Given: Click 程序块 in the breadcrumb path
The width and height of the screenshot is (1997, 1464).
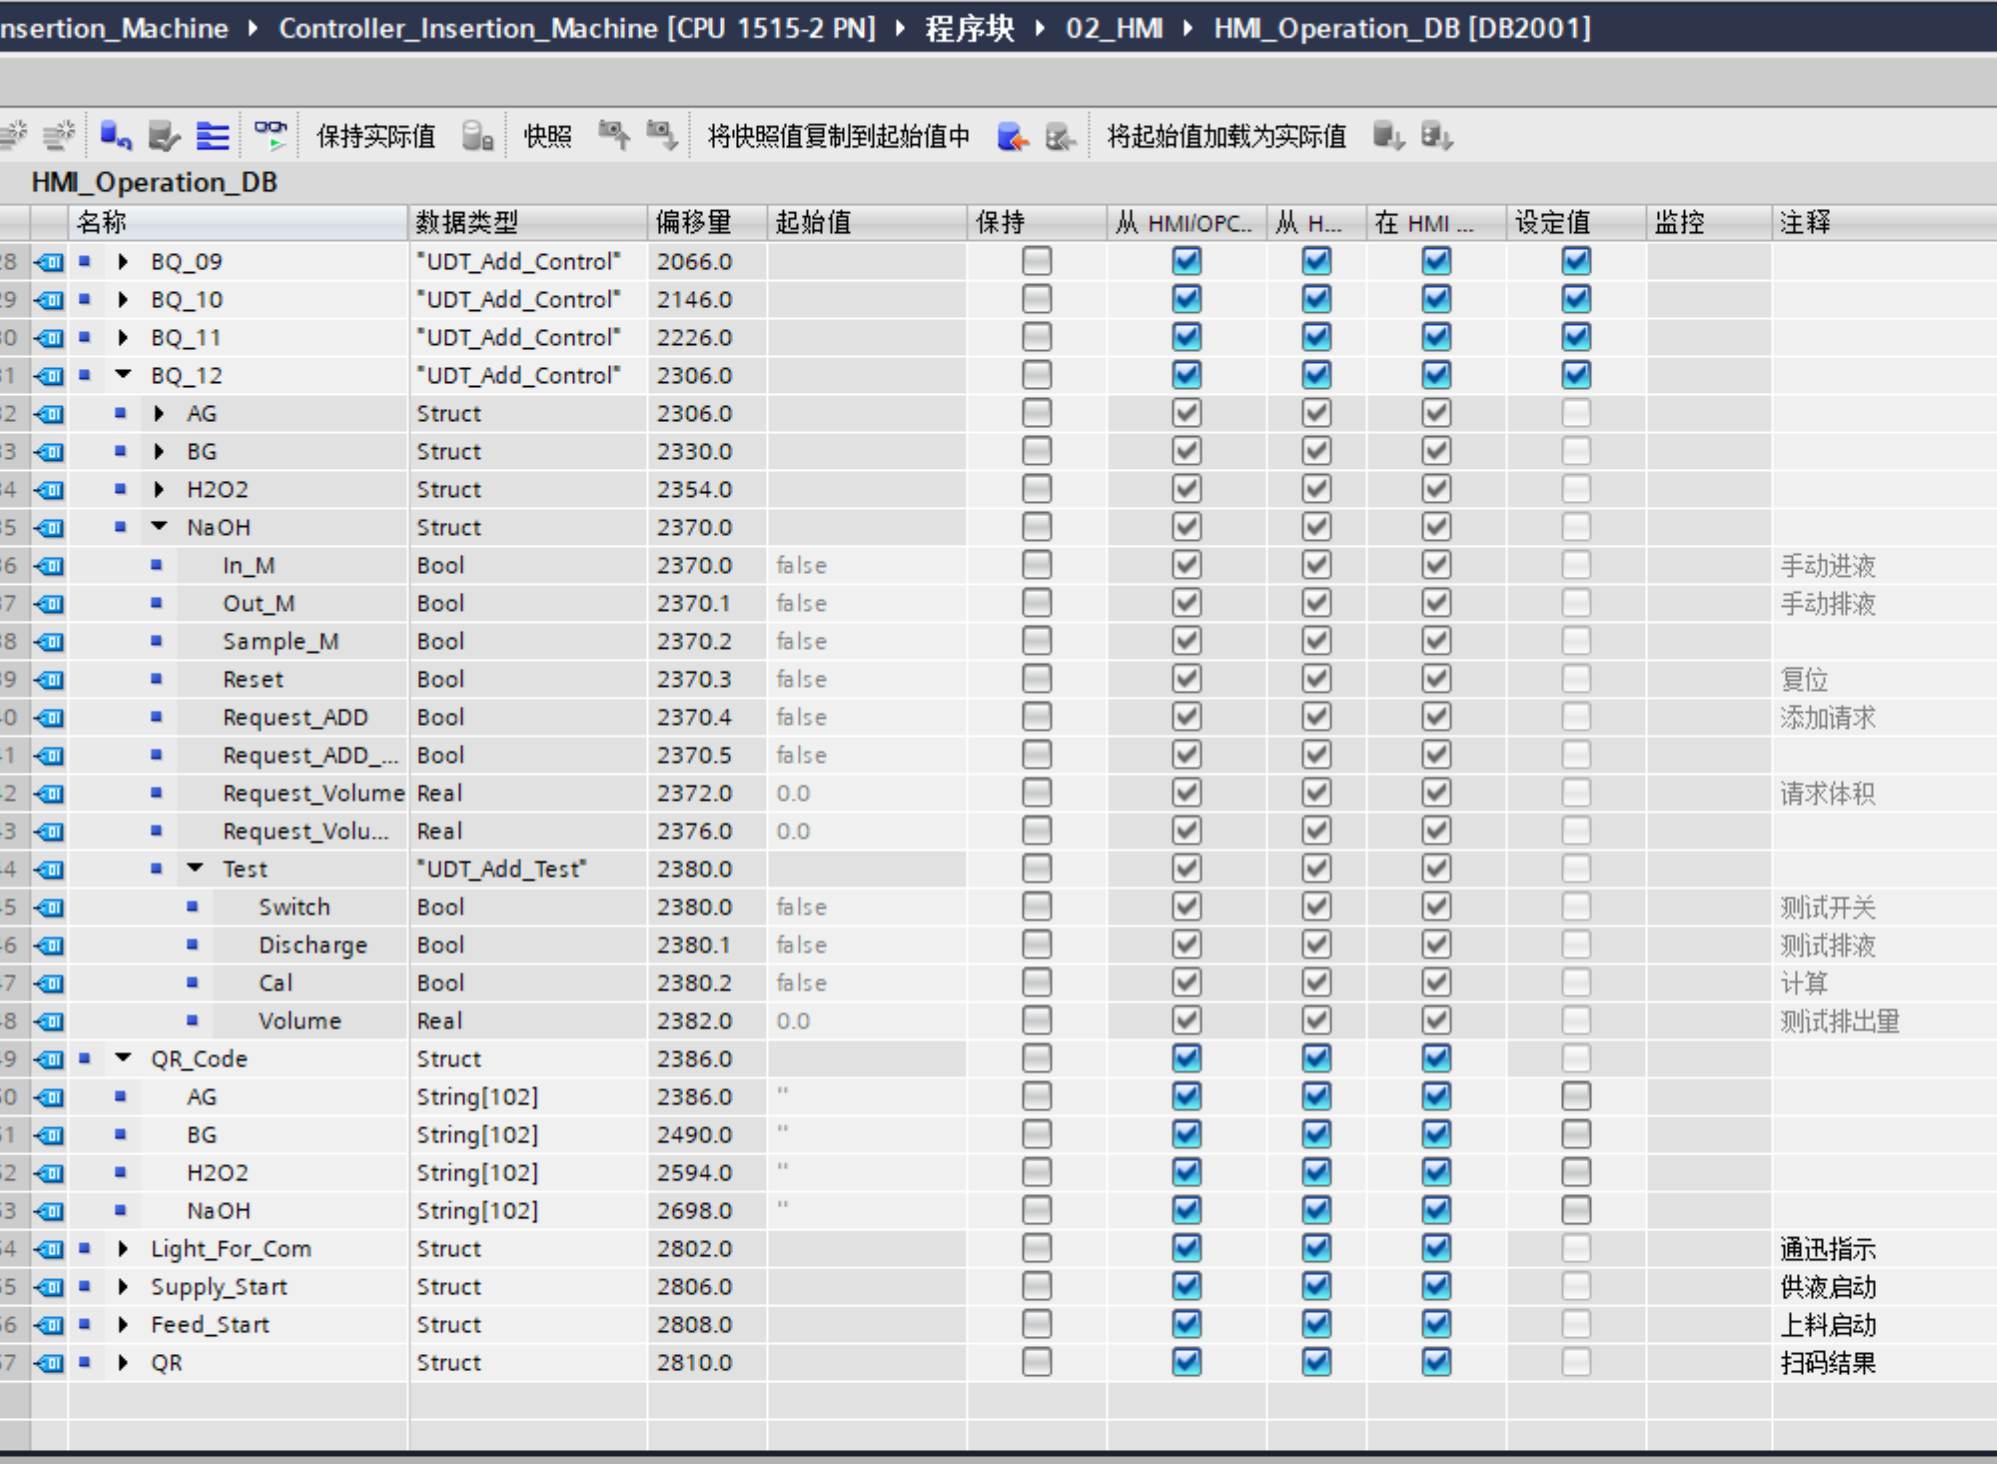Looking at the screenshot, I should click(x=968, y=28).
